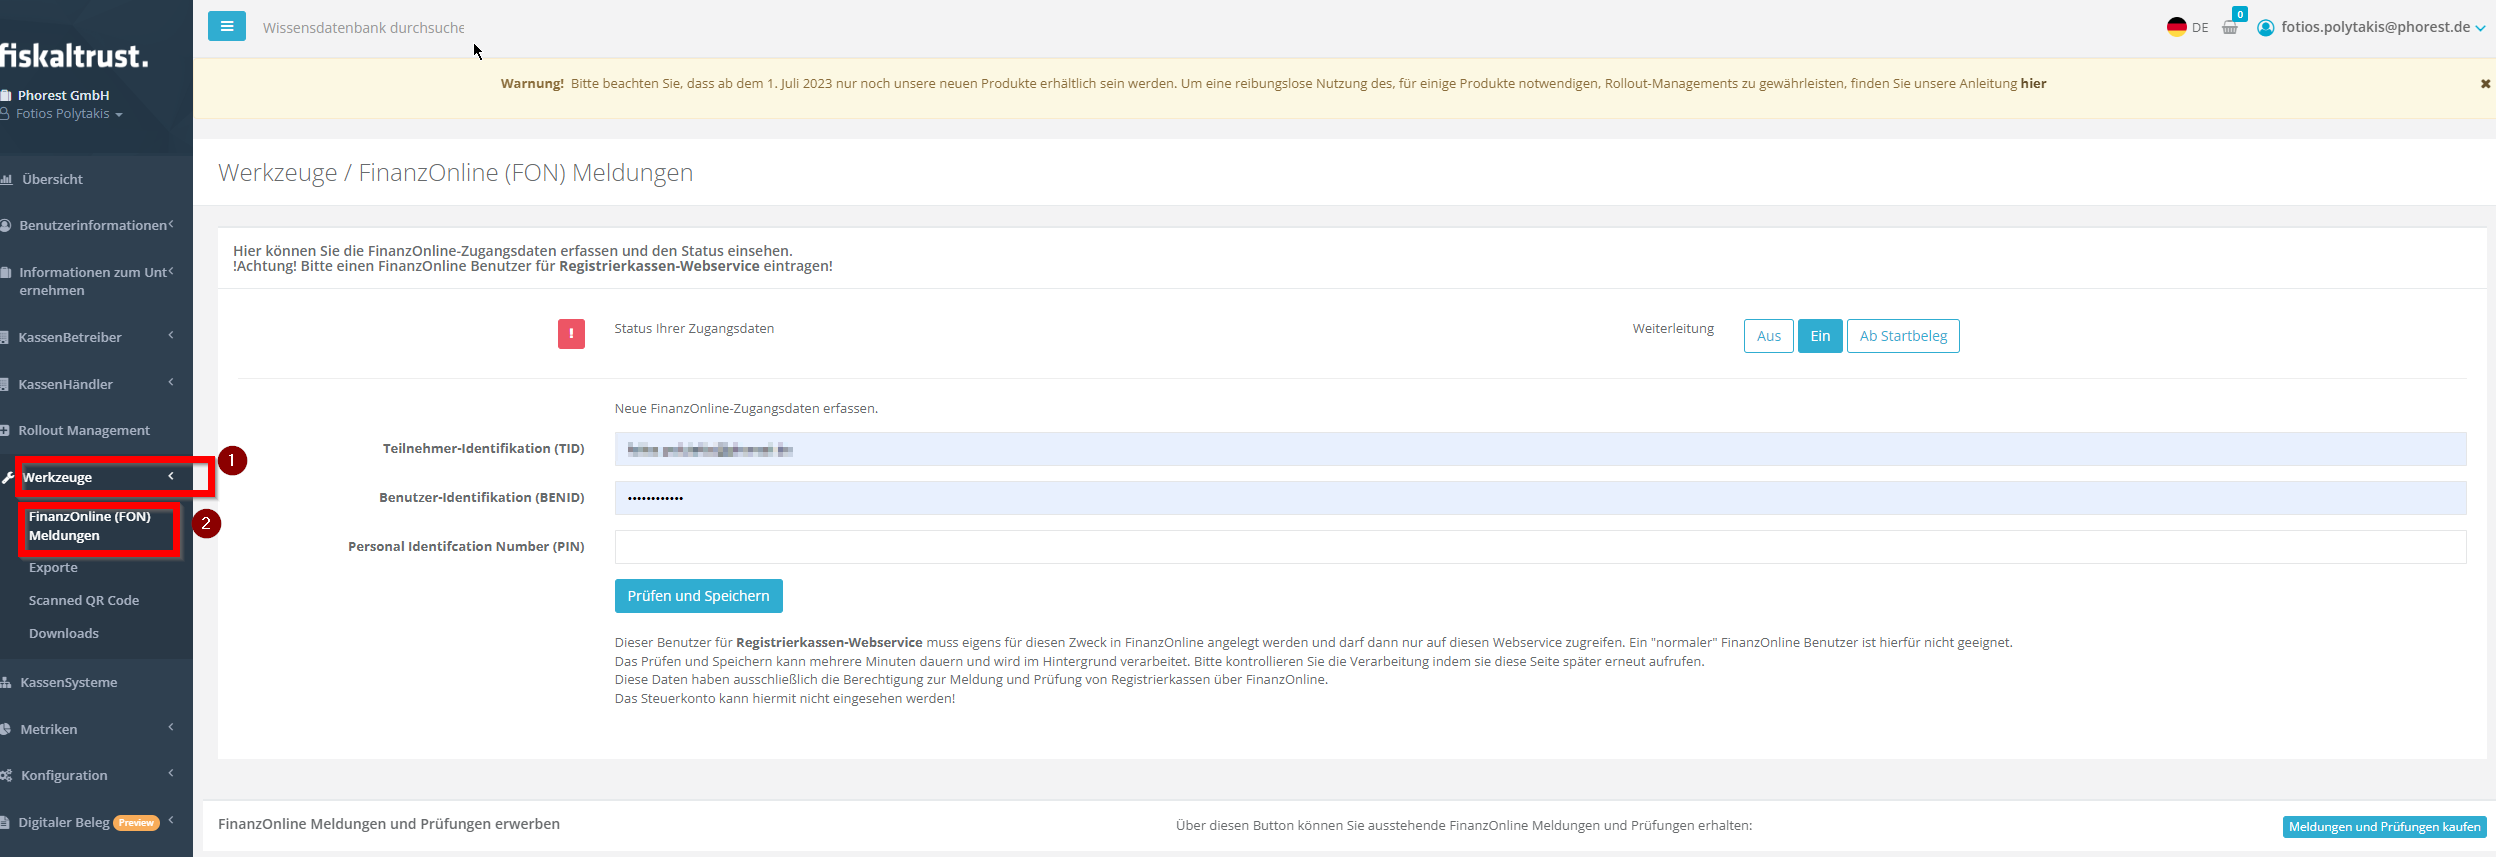Open Übersicht in the sidebar
The height and width of the screenshot is (857, 2496).
pyautogui.click(x=52, y=180)
